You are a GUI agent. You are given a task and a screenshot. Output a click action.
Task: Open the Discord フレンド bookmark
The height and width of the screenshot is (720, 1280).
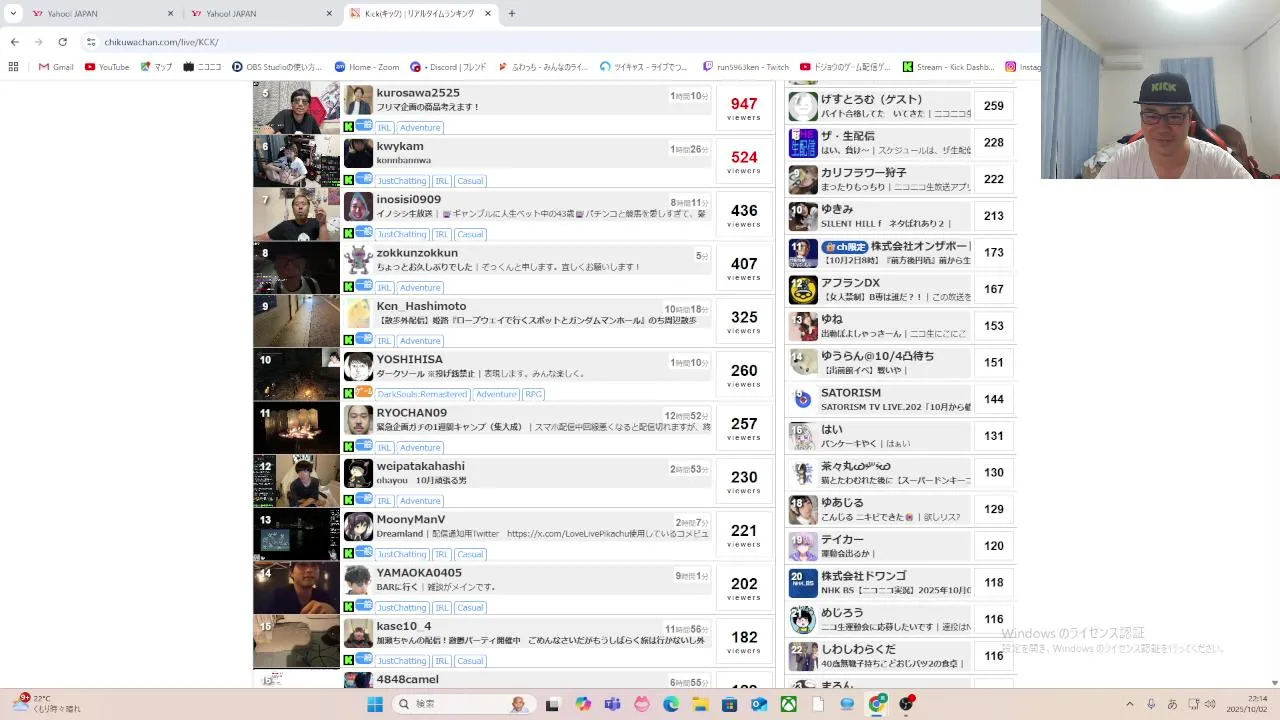click(448, 67)
